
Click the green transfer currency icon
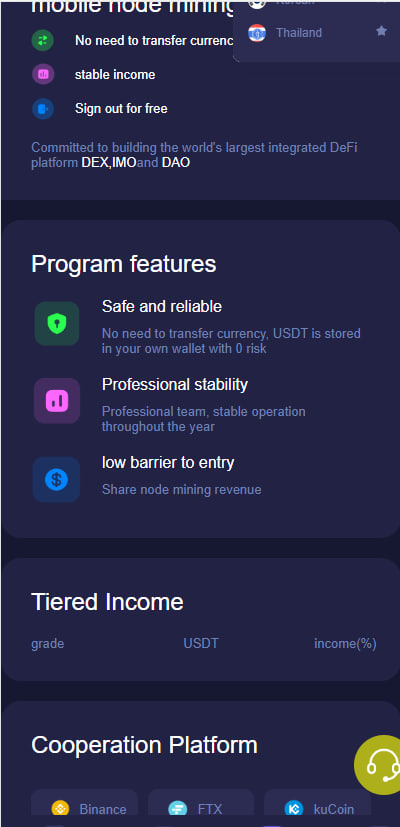pyautogui.click(x=43, y=40)
